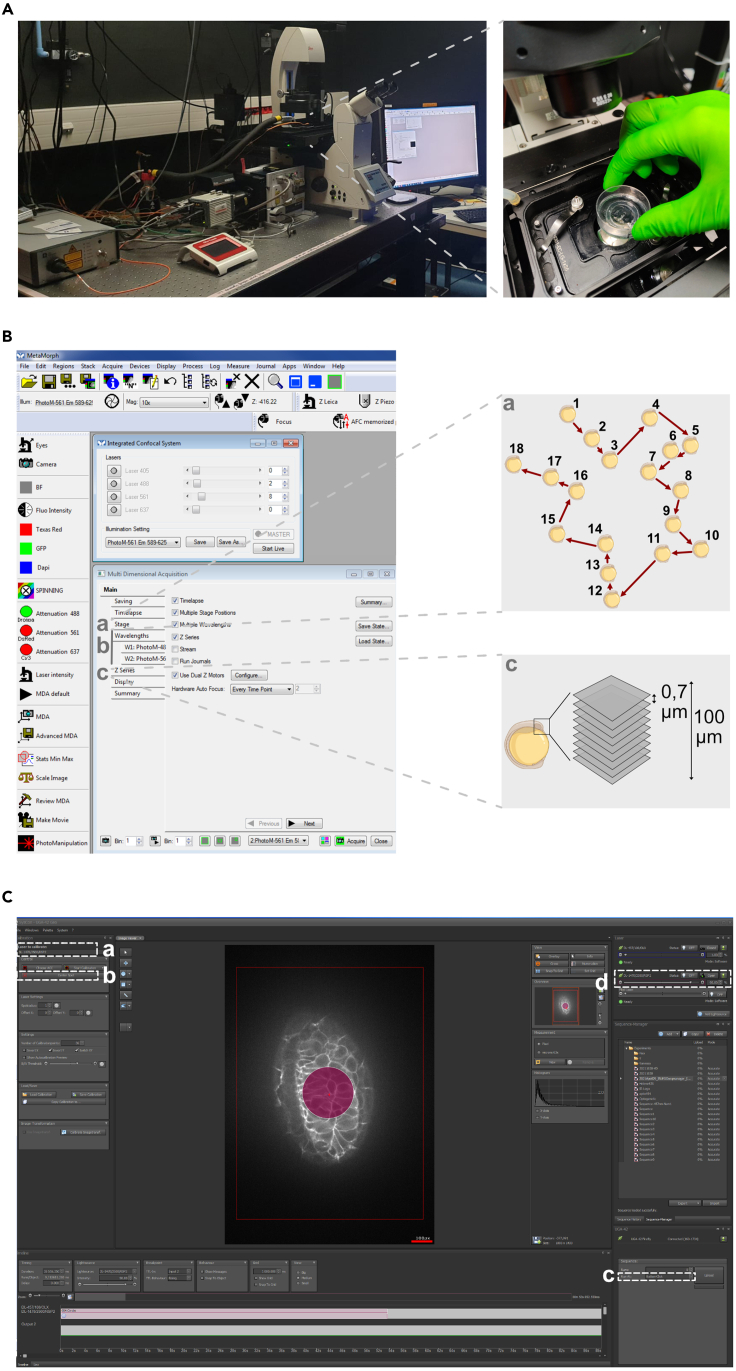Click Configure... button
Viewport: 736px width, 1371px height.
(x=249, y=675)
